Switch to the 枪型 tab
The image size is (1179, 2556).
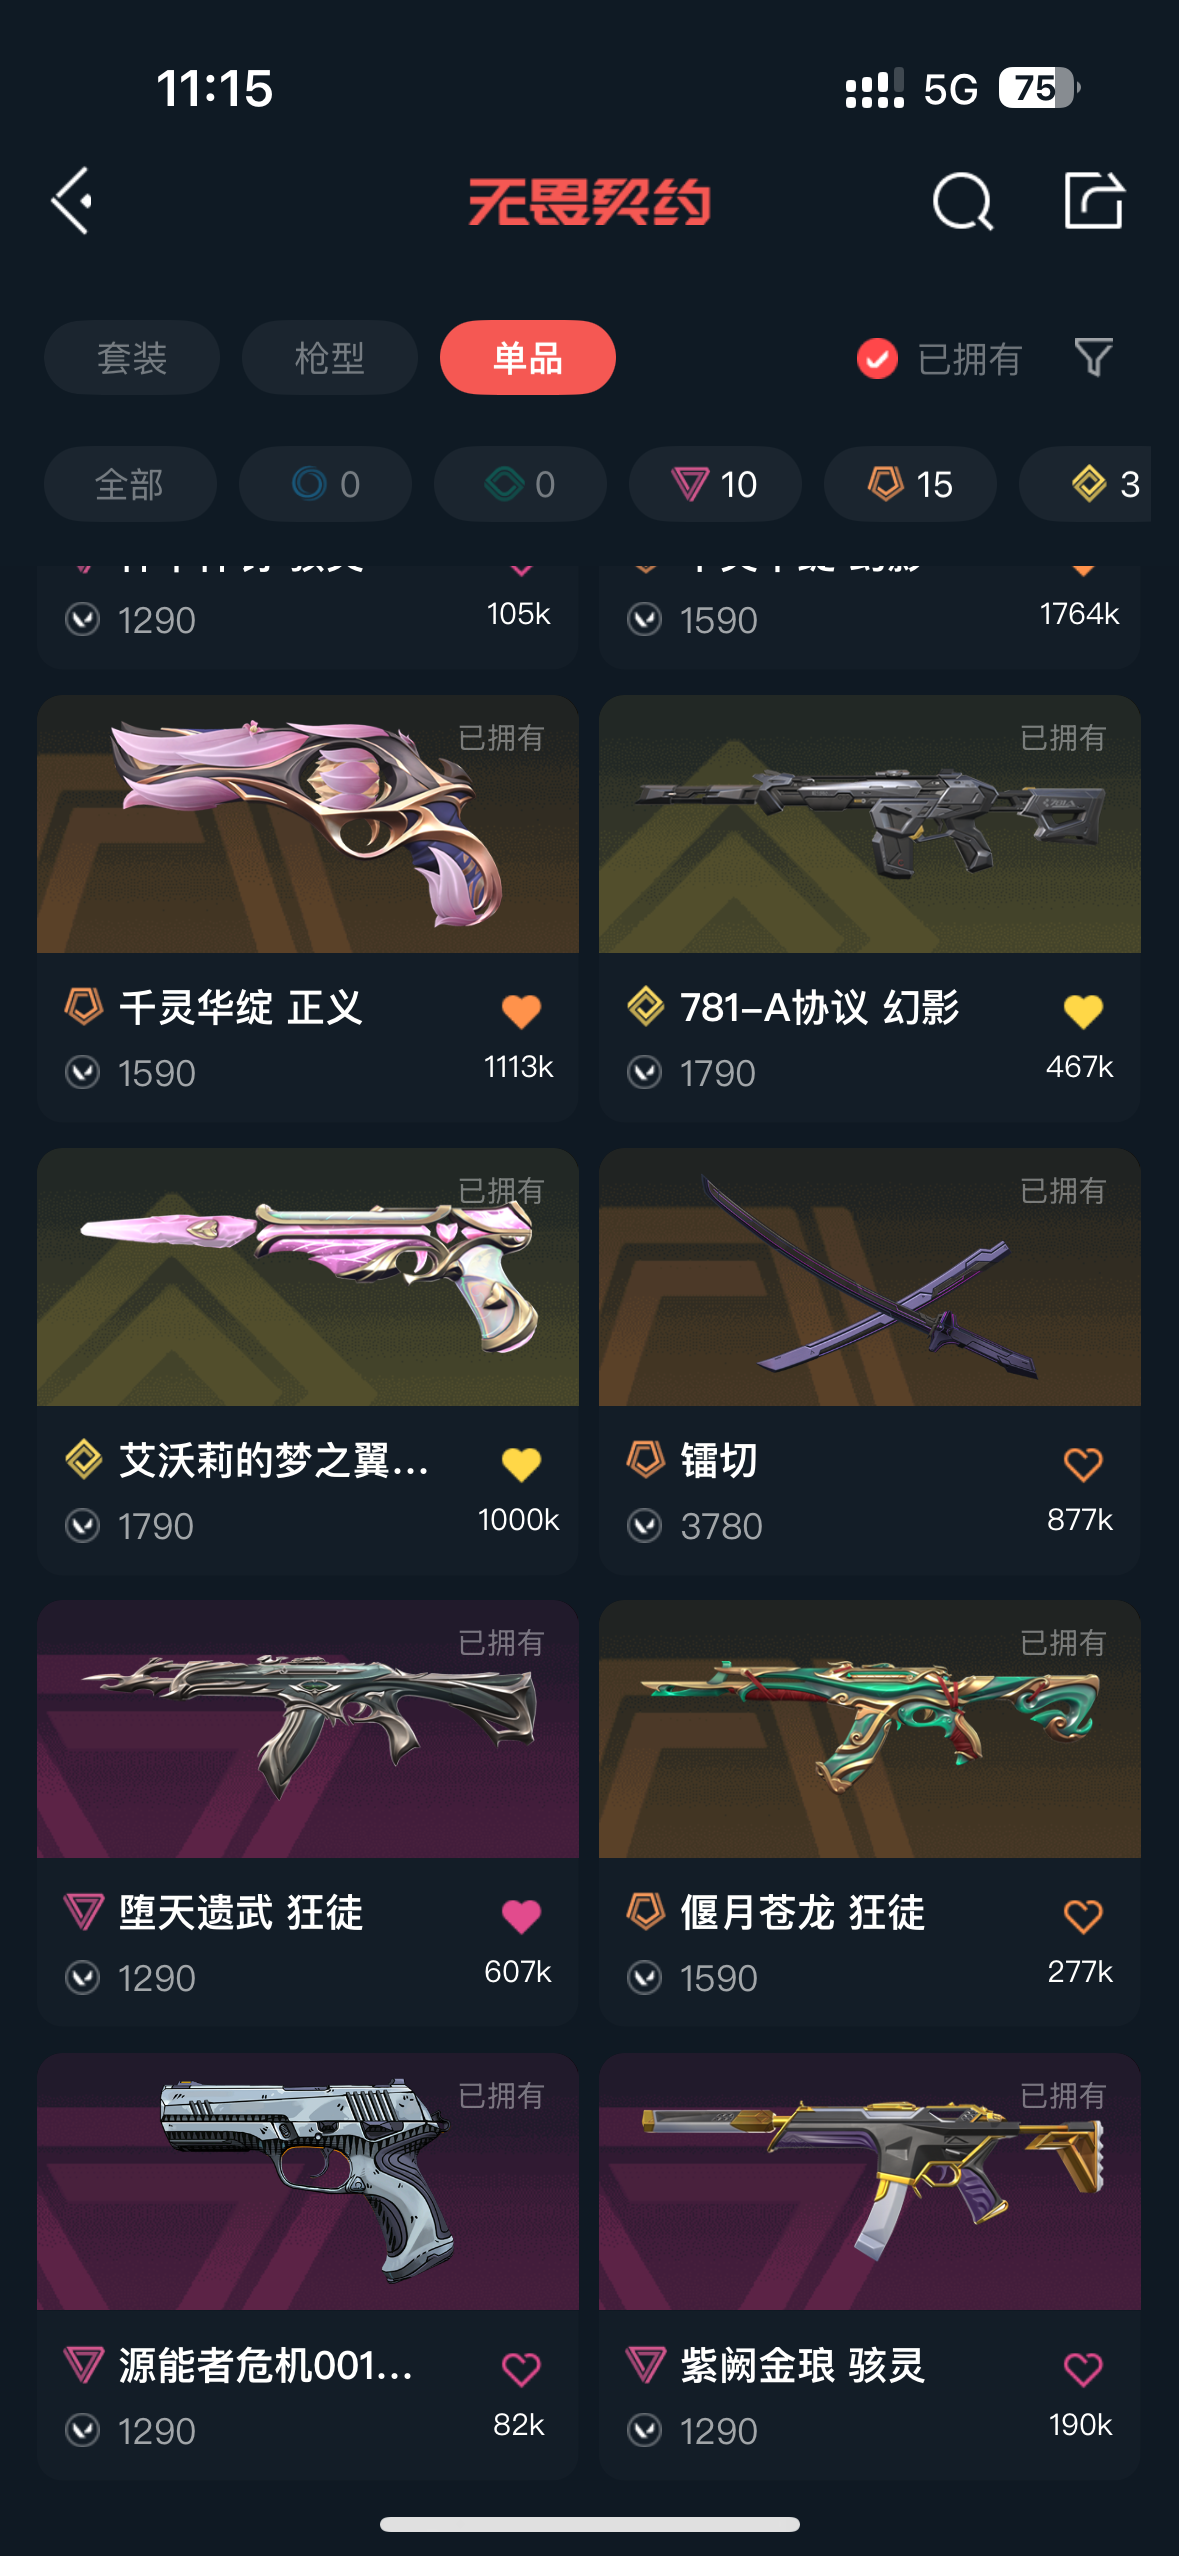[330, 358]
